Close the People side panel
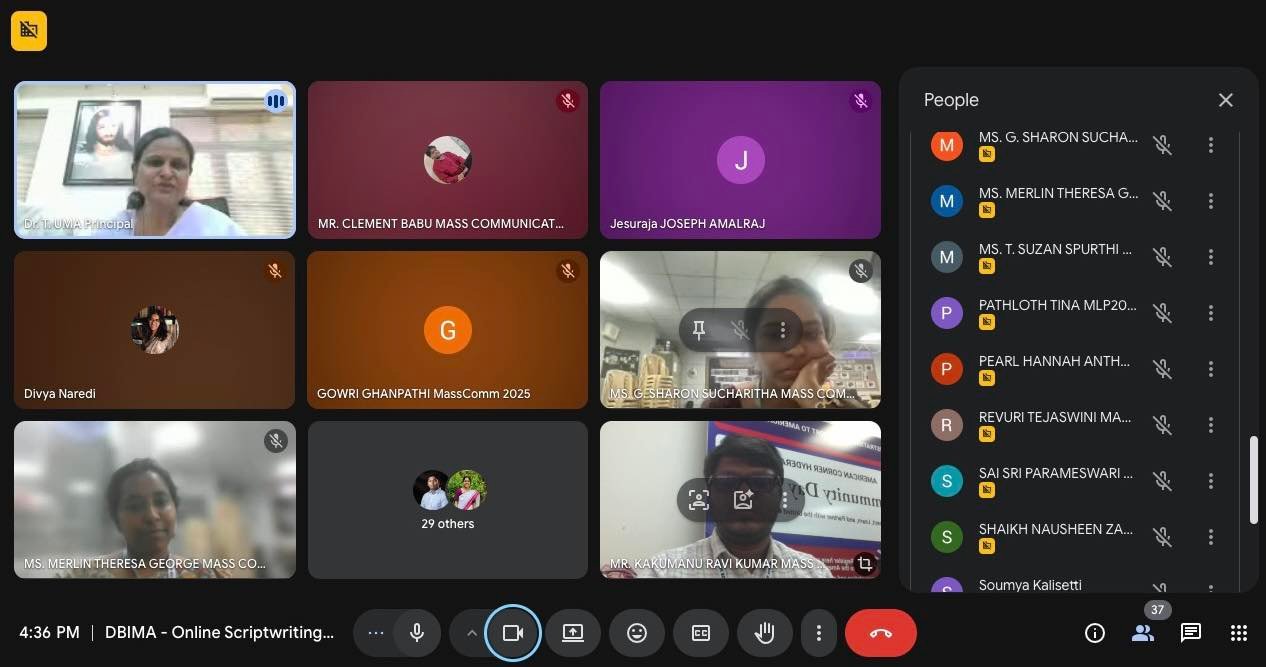 point(1226,100)
